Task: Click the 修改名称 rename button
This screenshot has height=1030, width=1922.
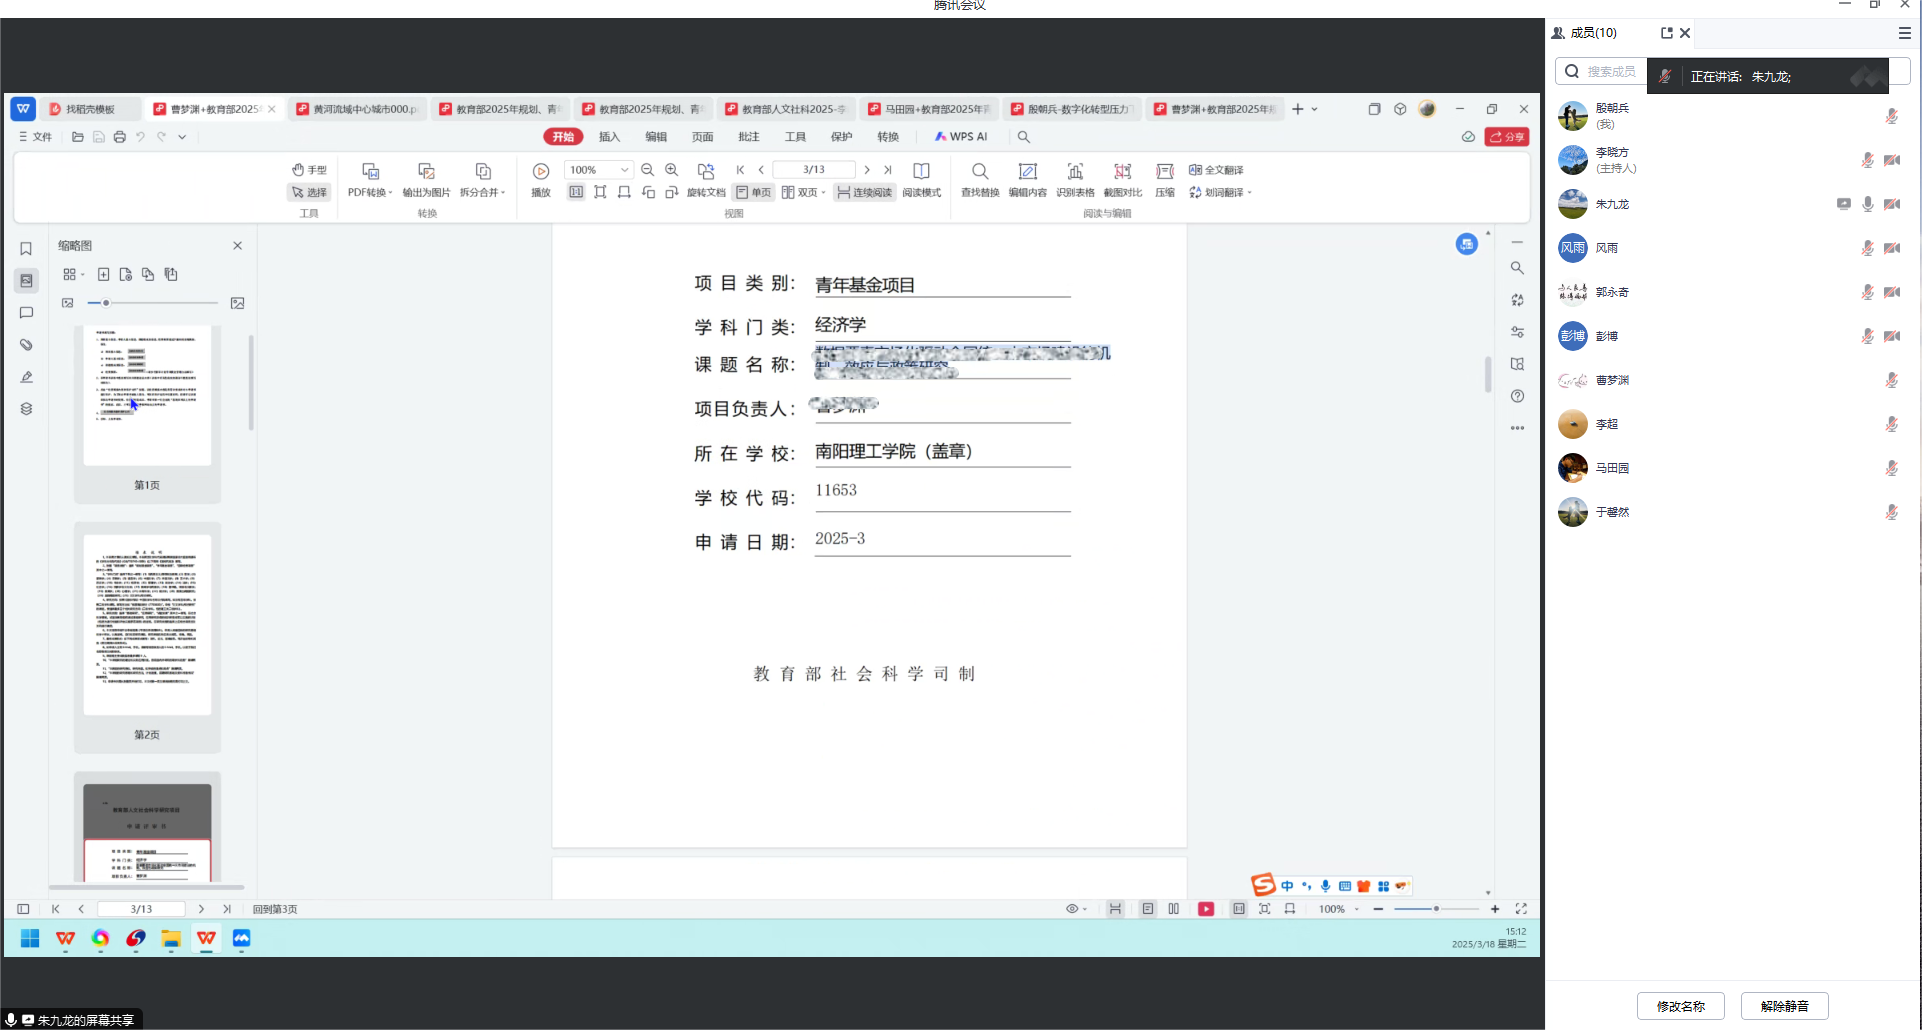Action: pyautogui.click(x=1680, y=1006)
